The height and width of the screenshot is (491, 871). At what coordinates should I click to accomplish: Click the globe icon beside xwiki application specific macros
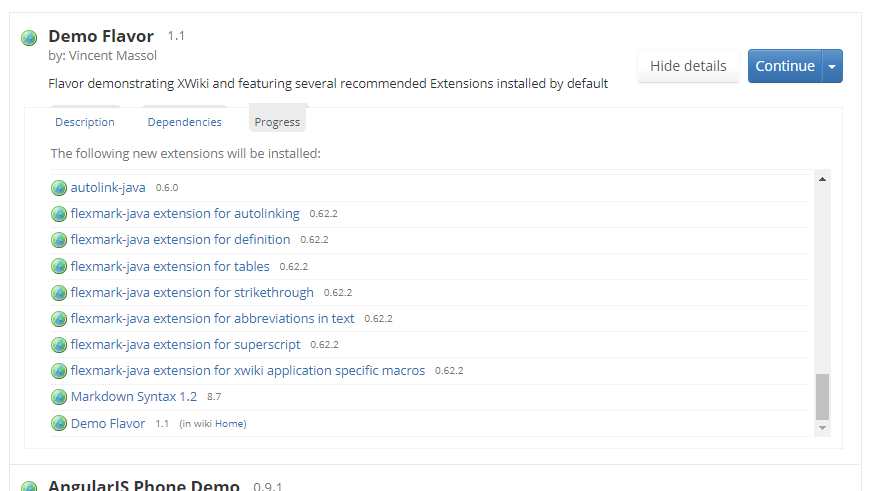tap(59, 371)
